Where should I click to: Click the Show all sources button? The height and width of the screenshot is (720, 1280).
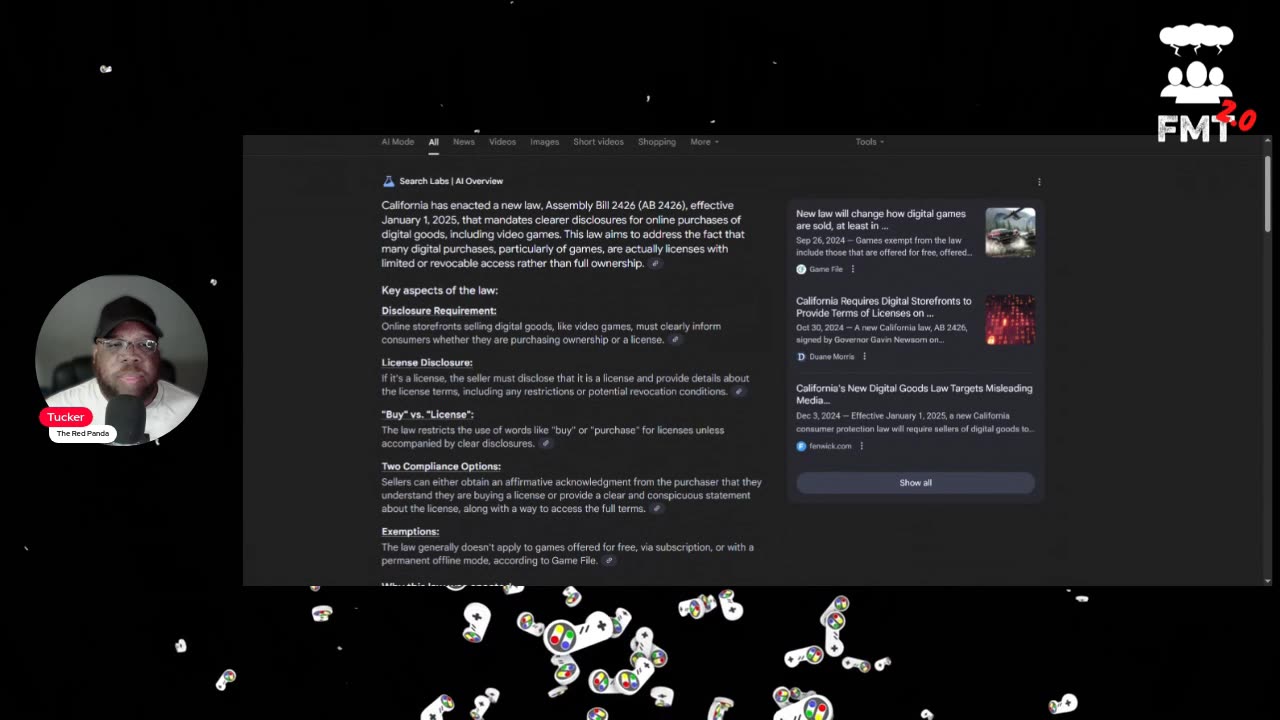point(915,483)
